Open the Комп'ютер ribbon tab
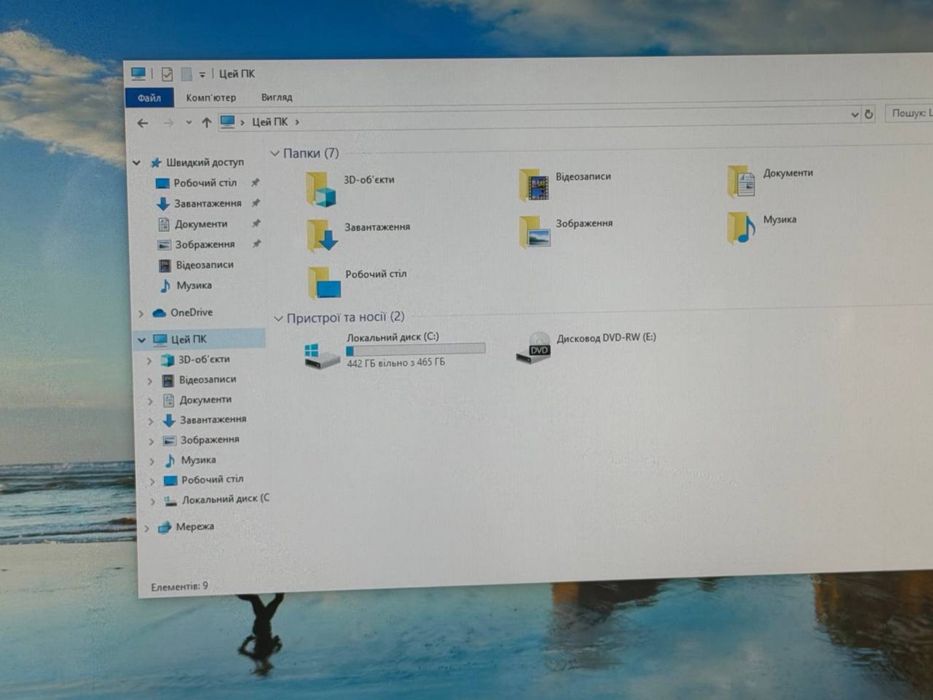Screen dimensions: 933x700 (211, 98)
